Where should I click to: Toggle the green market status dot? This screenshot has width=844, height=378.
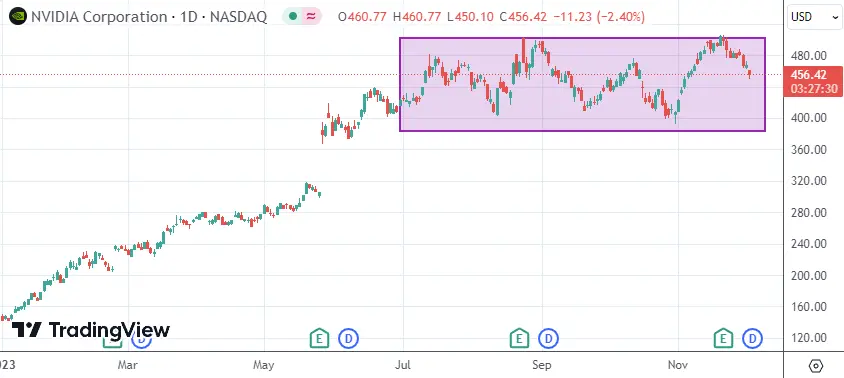(x=293, y=16)
